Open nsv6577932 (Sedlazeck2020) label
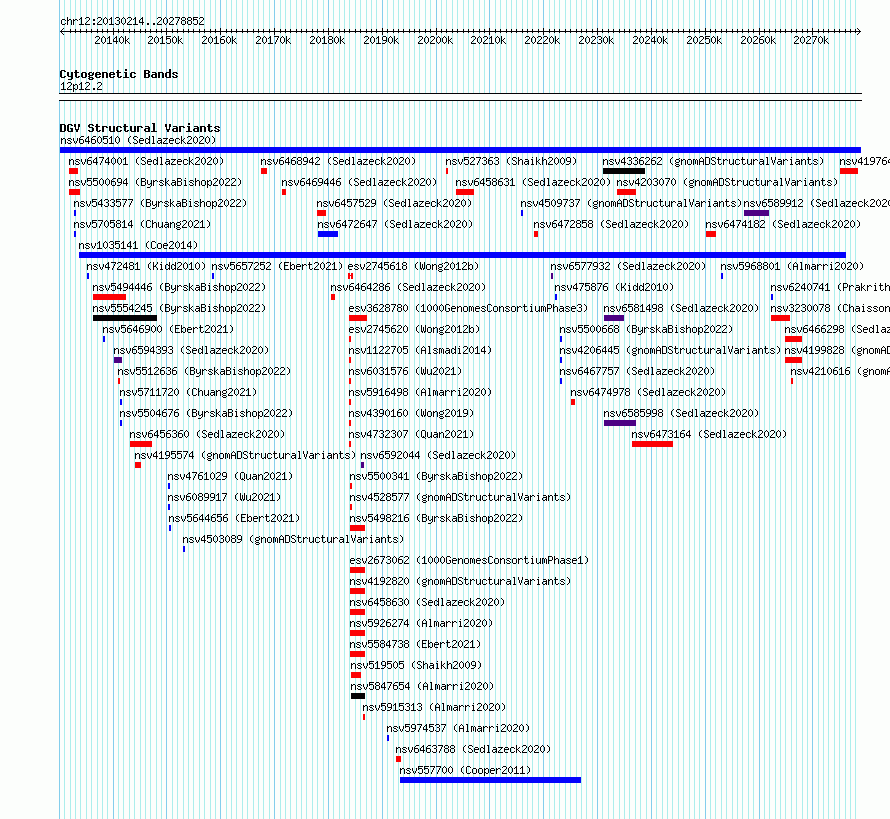The image size is (890, 819). click(x=628, y=266)
